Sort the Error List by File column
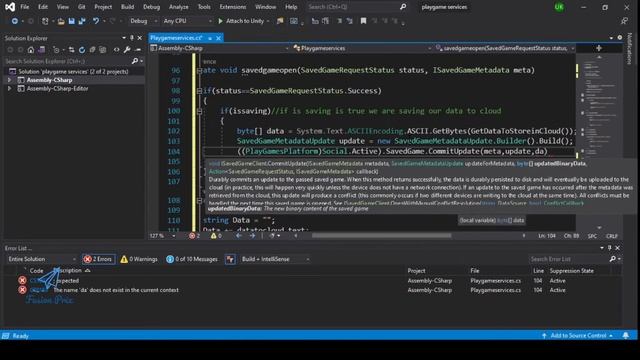The height and width of the screenshot is (360, 640). (474, 271)
